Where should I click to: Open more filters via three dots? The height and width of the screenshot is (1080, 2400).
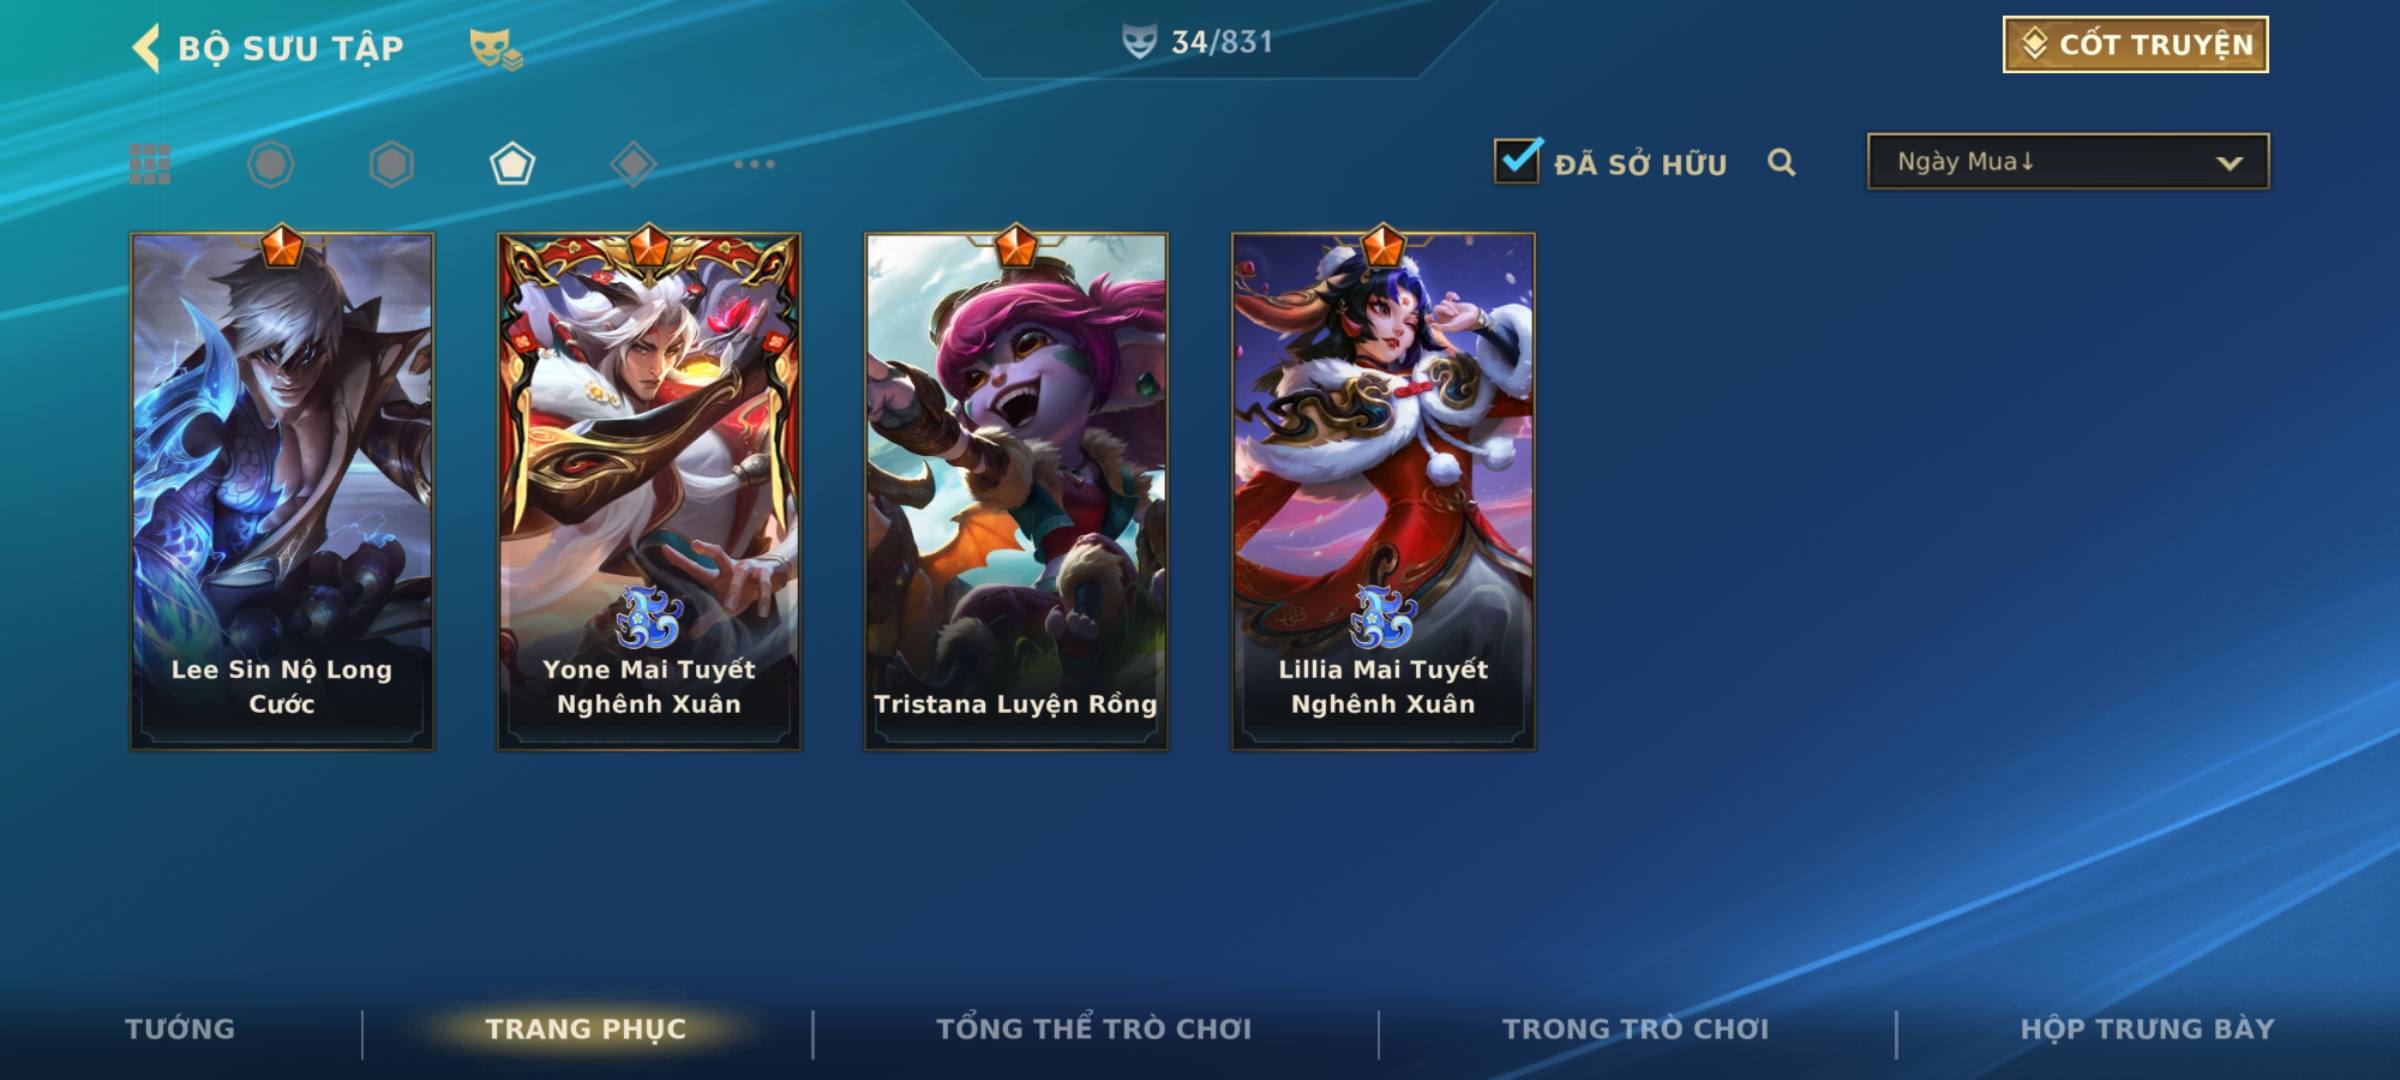point(754,164)
